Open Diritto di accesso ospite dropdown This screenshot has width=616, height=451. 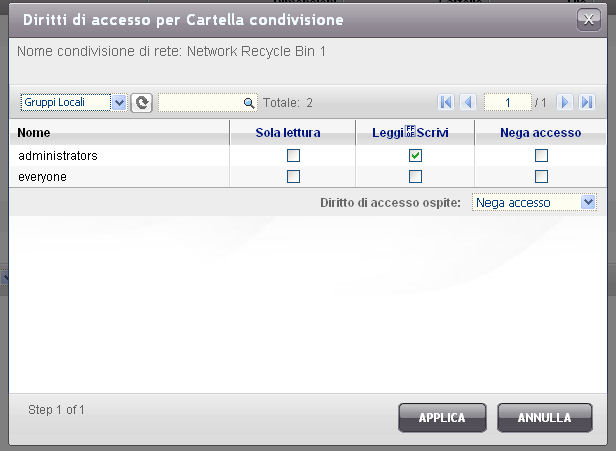coord(534,202)
